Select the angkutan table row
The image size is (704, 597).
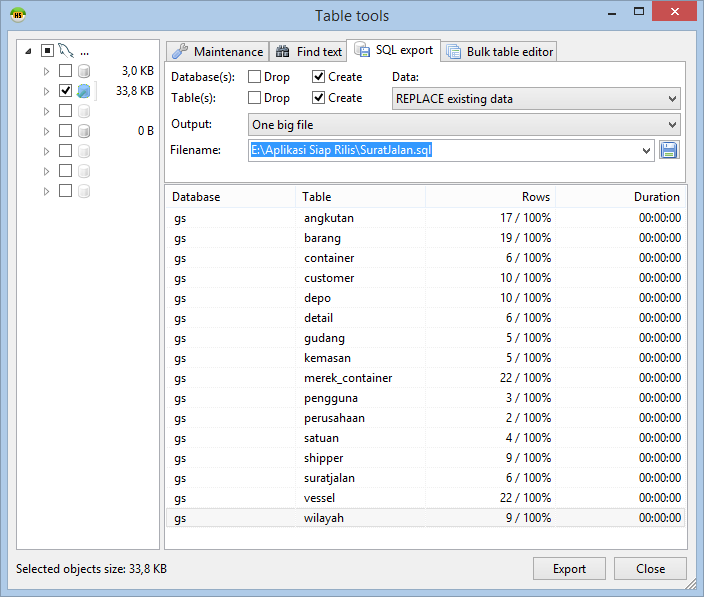426,218
